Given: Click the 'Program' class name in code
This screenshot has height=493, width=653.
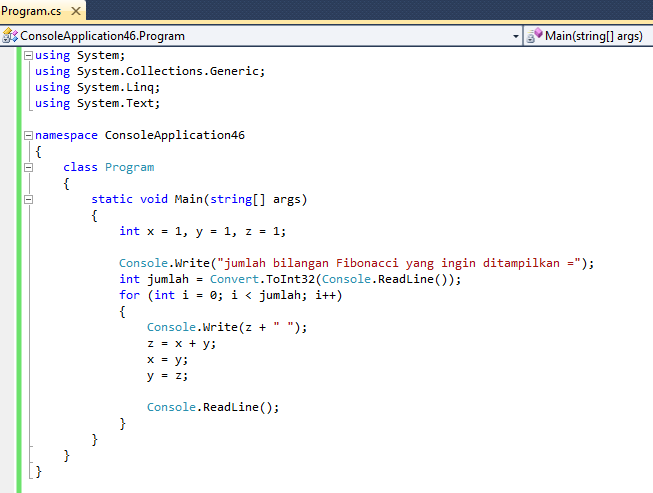Looking at the screenshot, I should (x=130, y=167).
